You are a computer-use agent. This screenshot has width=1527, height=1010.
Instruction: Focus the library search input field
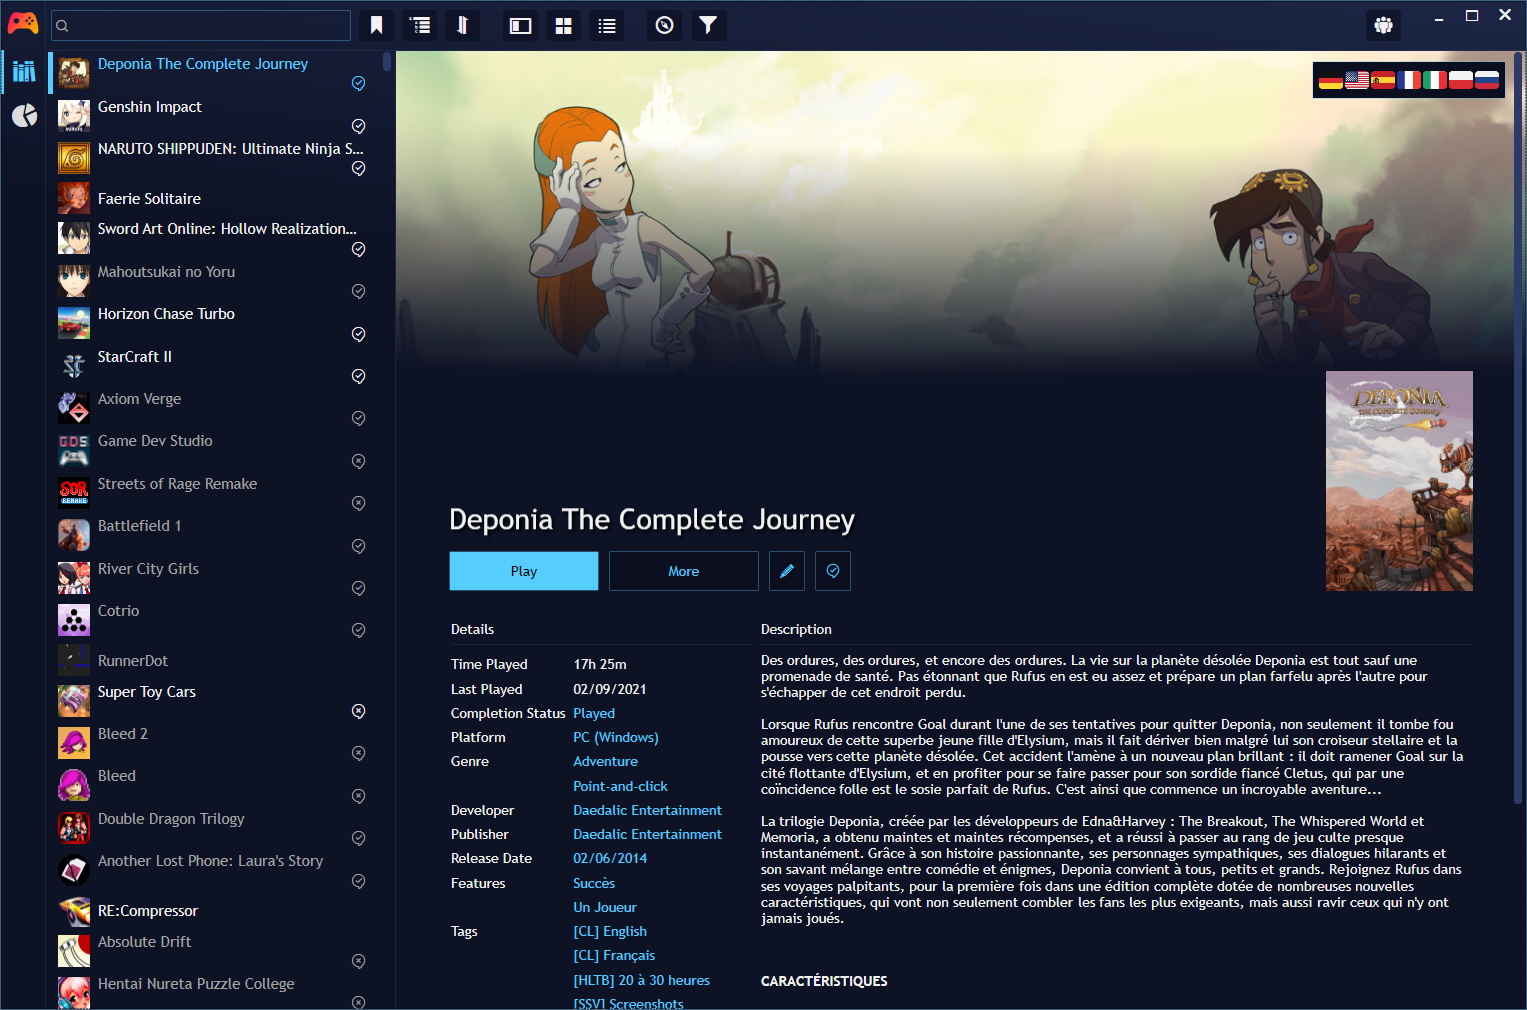click(x=201, y=25)
